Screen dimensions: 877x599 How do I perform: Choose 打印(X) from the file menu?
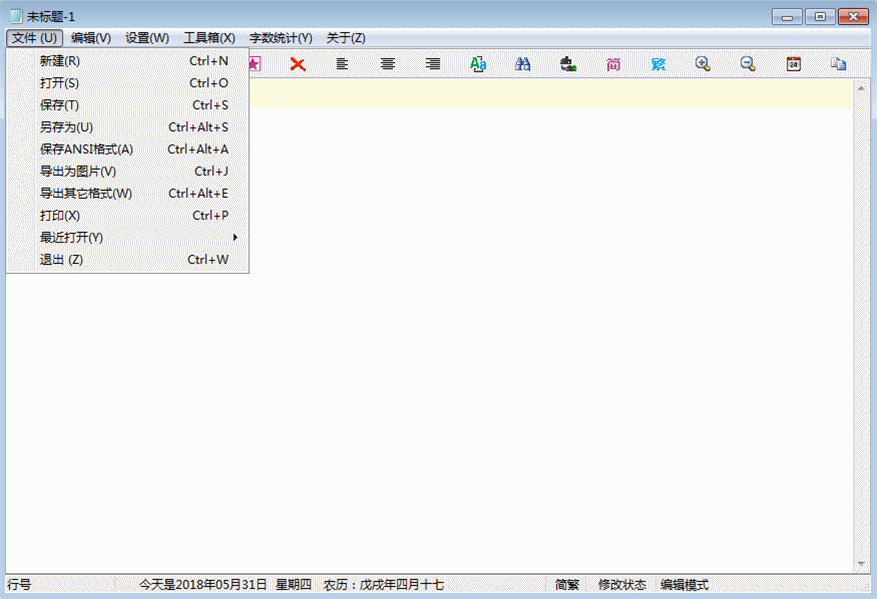128,215
